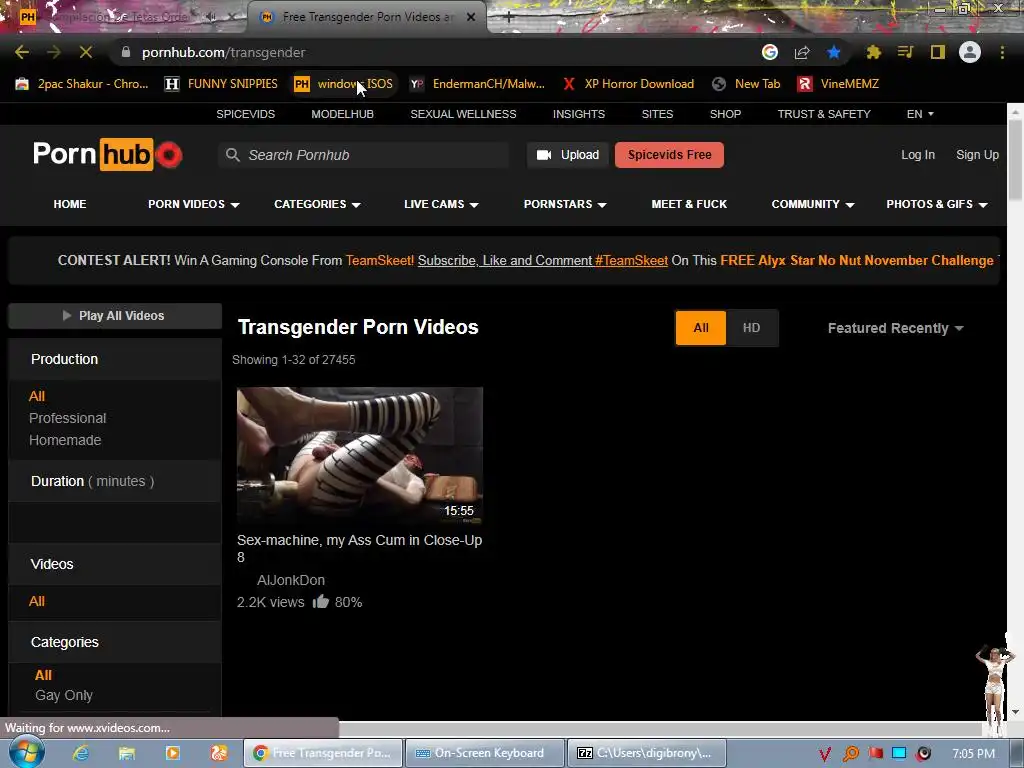Viewport: 1024px width, 768px height.
Task: Click the site logo in the header
Action: [108, 155]
